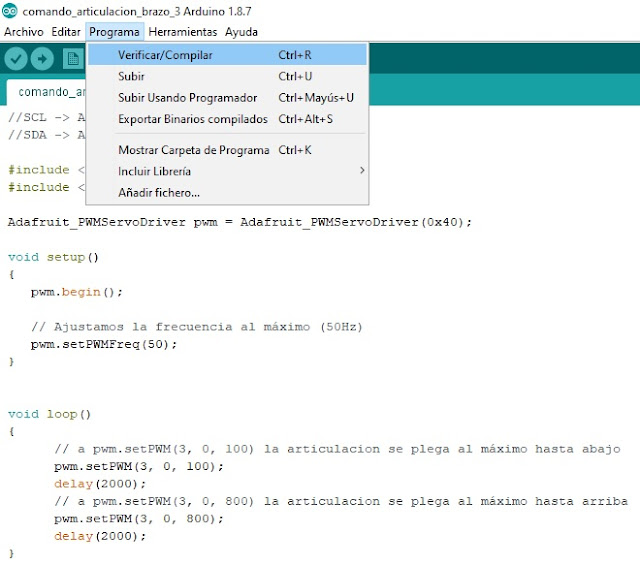Click the line pwm.setPWM(3, 0, 100);
This screenshot has width=640, height=565.
click(x=139, y=467)
